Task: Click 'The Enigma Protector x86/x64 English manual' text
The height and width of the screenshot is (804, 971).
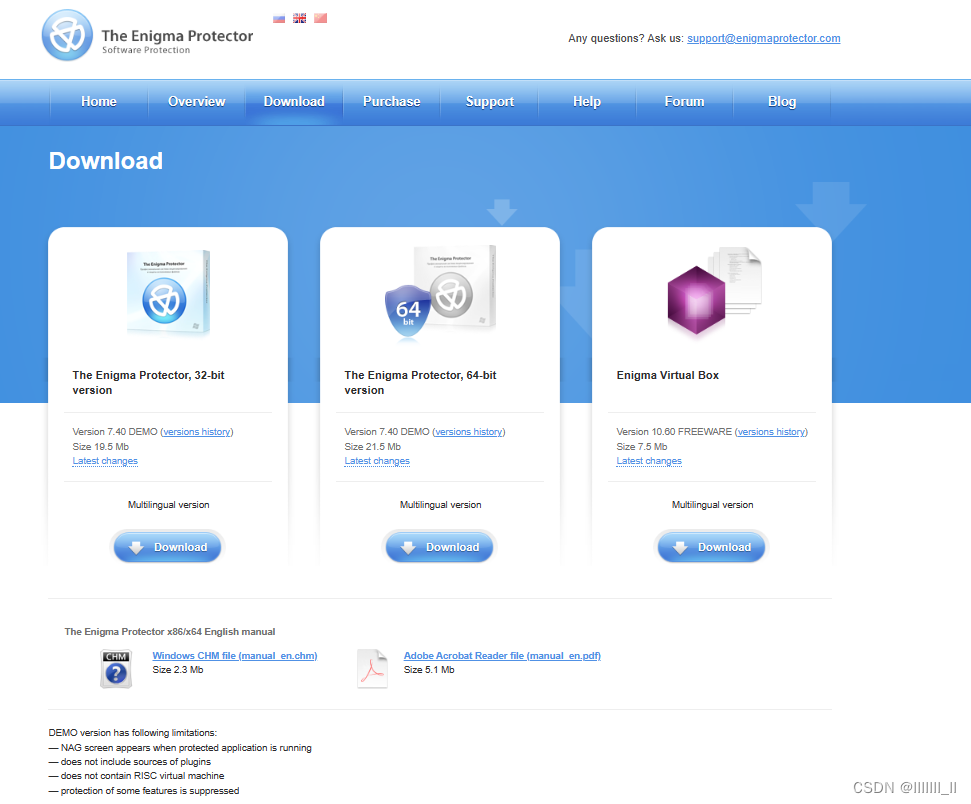Action: pyautogui.click(x=170, y=632)
